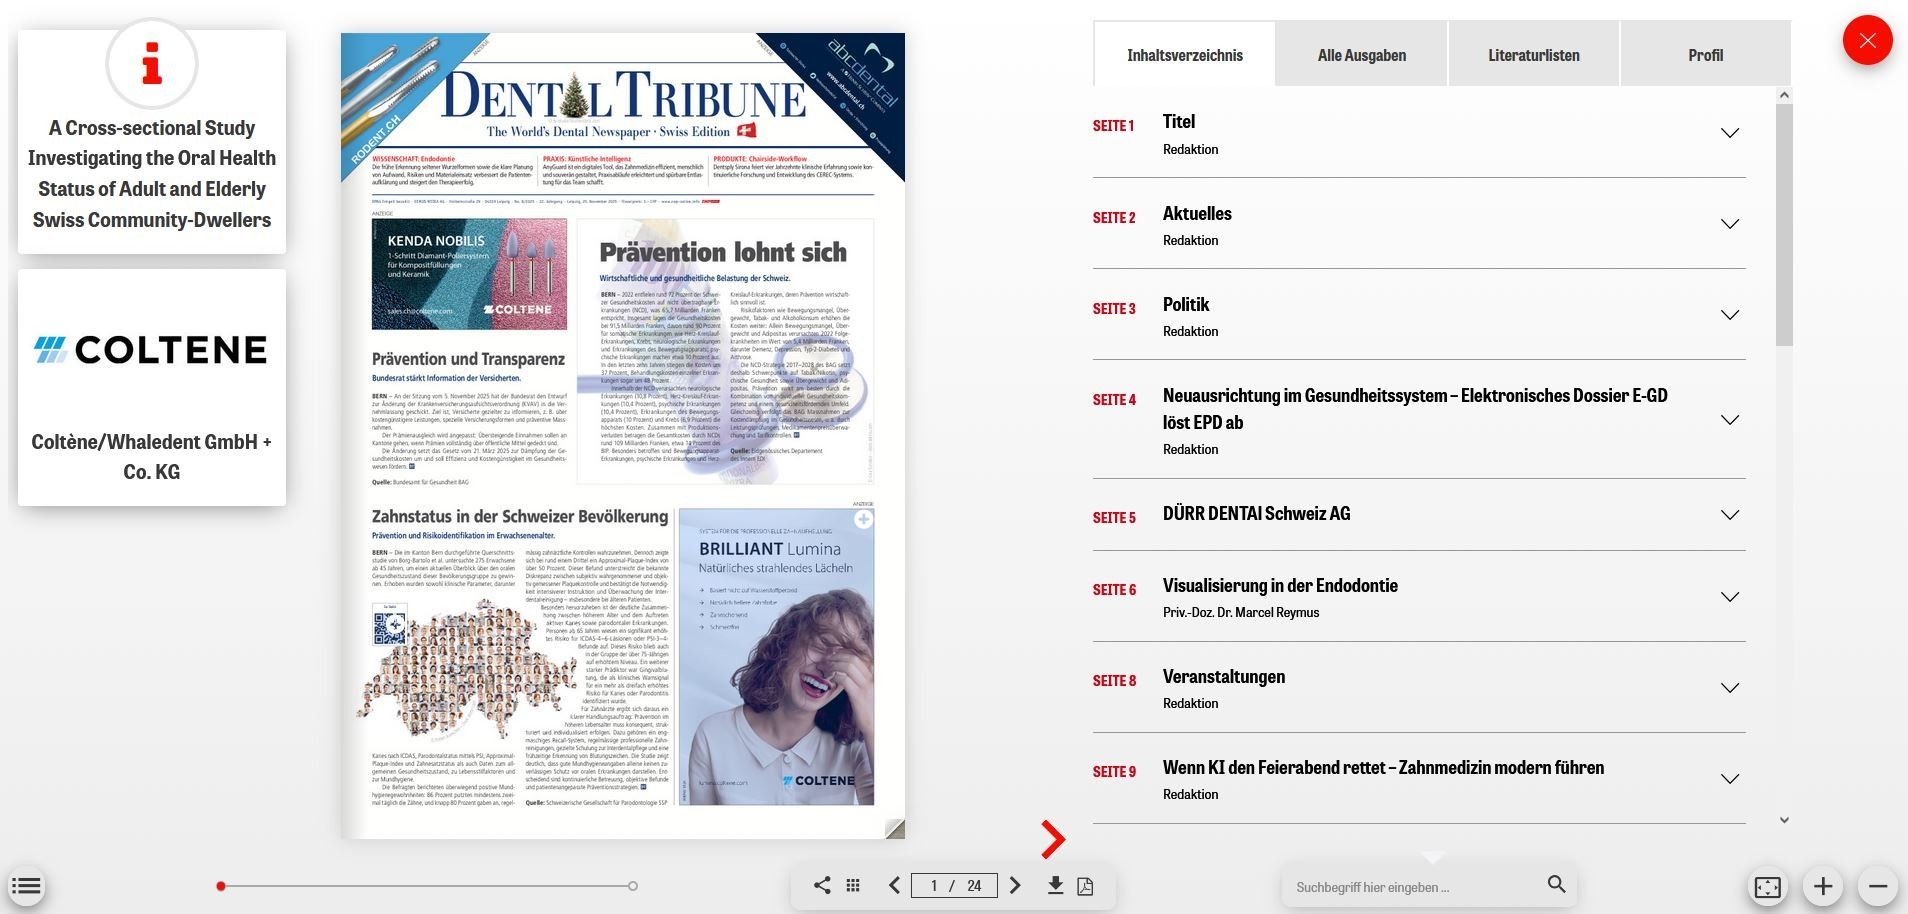Viewport: 1908px width, 914px height.
Task: Expand the Seite 2 Aktuelles entry
Action: pos(1729,224)
